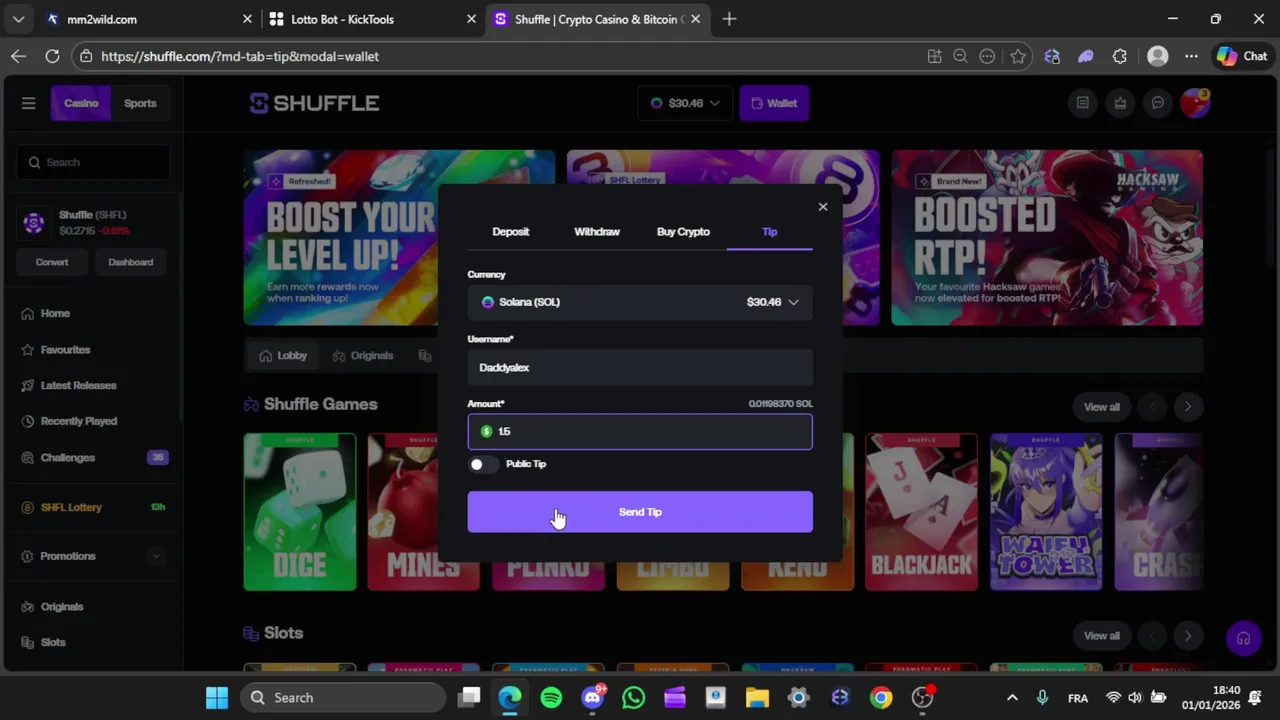Click the live support headset button

pyautogui.click(x=1243, y=639)
